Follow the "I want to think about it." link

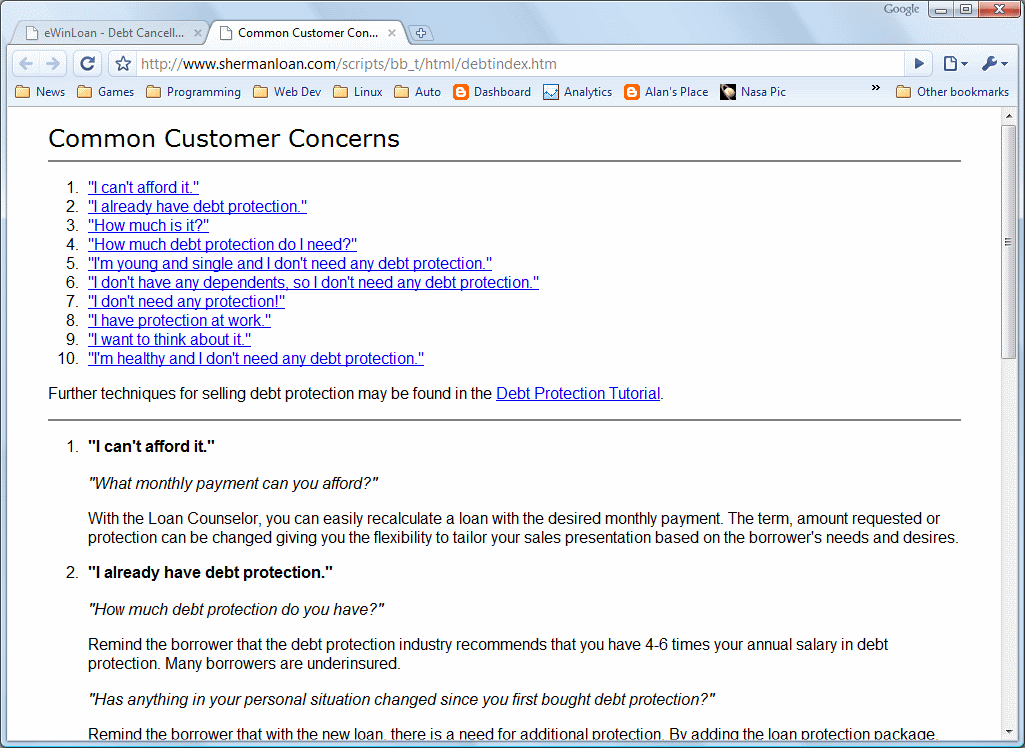170,339
